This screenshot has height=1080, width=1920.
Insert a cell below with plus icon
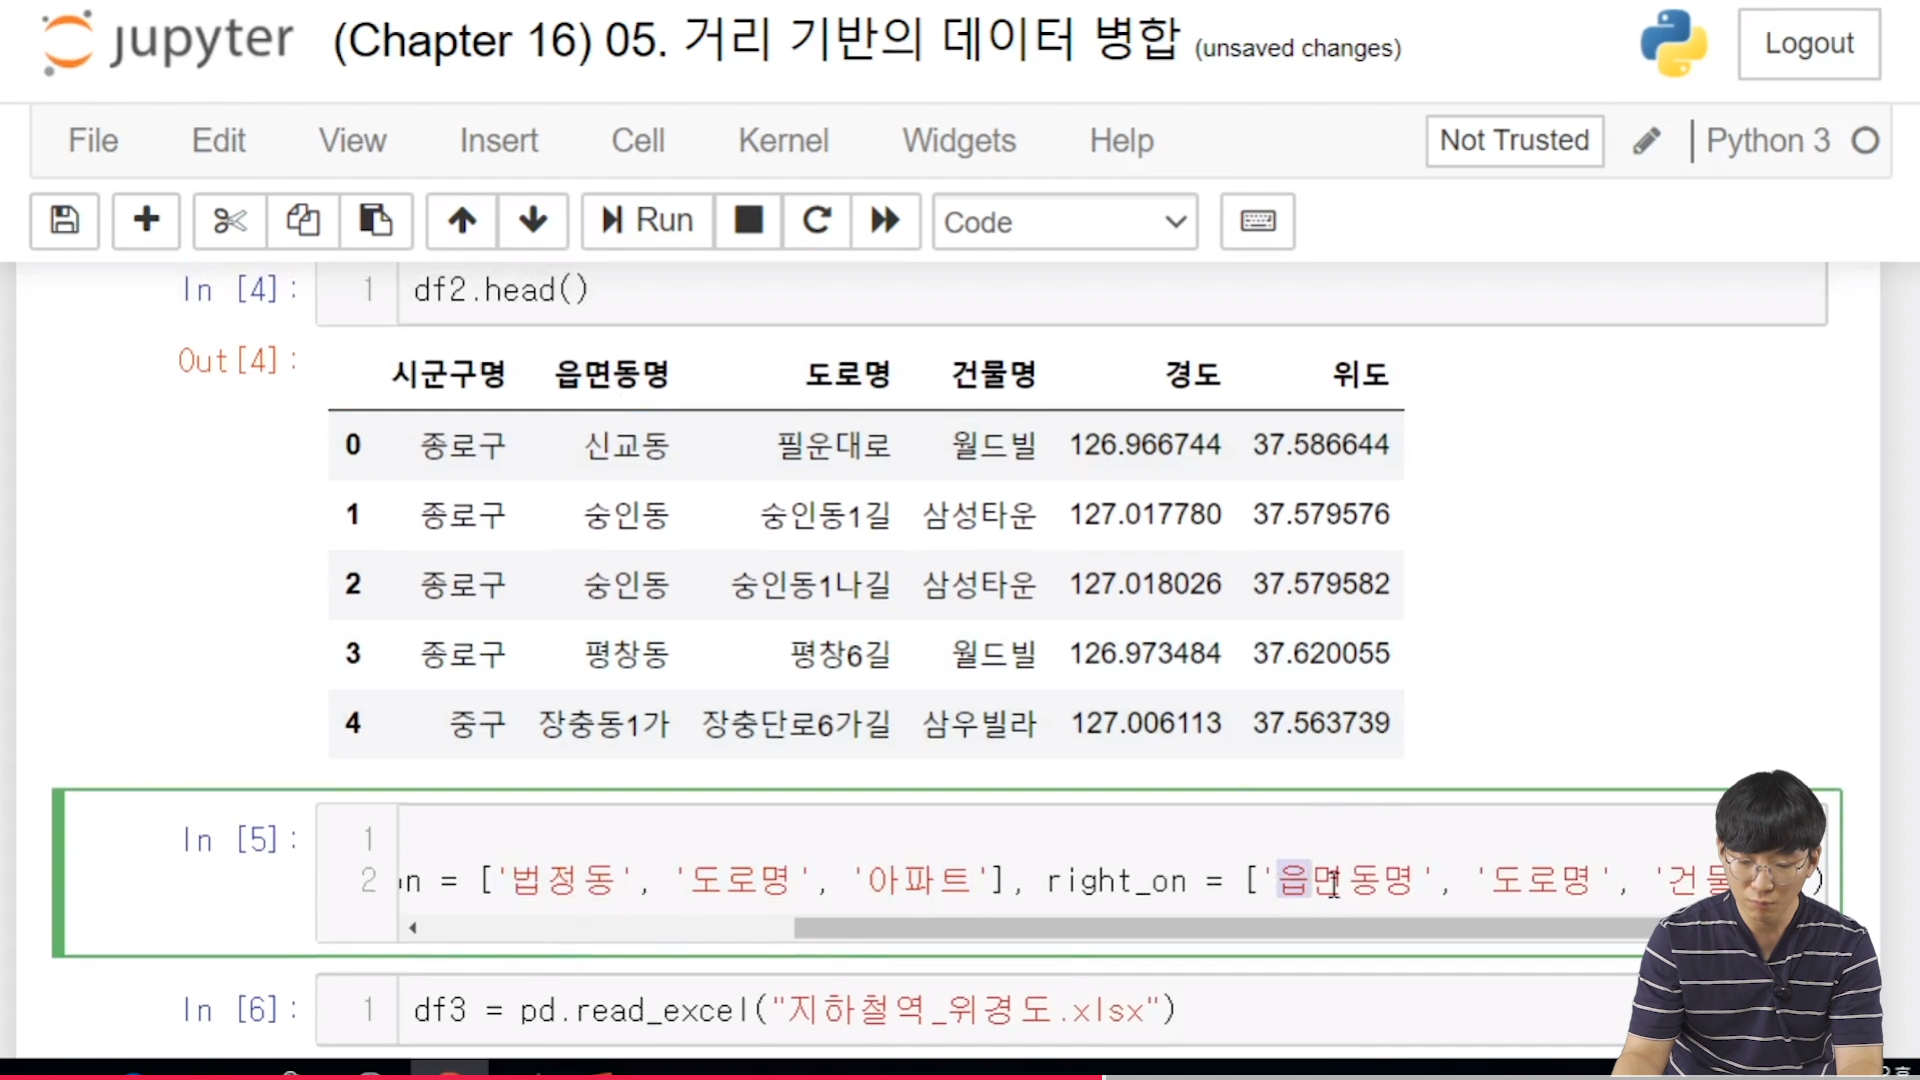[x=146, y=220]
